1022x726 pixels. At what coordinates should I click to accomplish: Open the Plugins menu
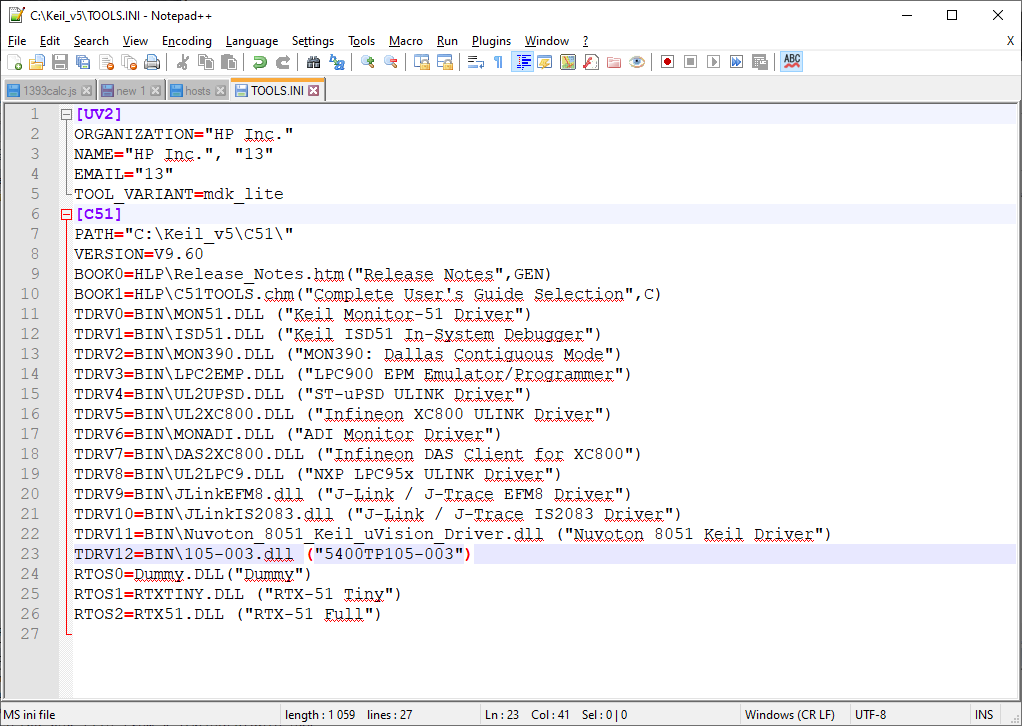pos(491,41)
